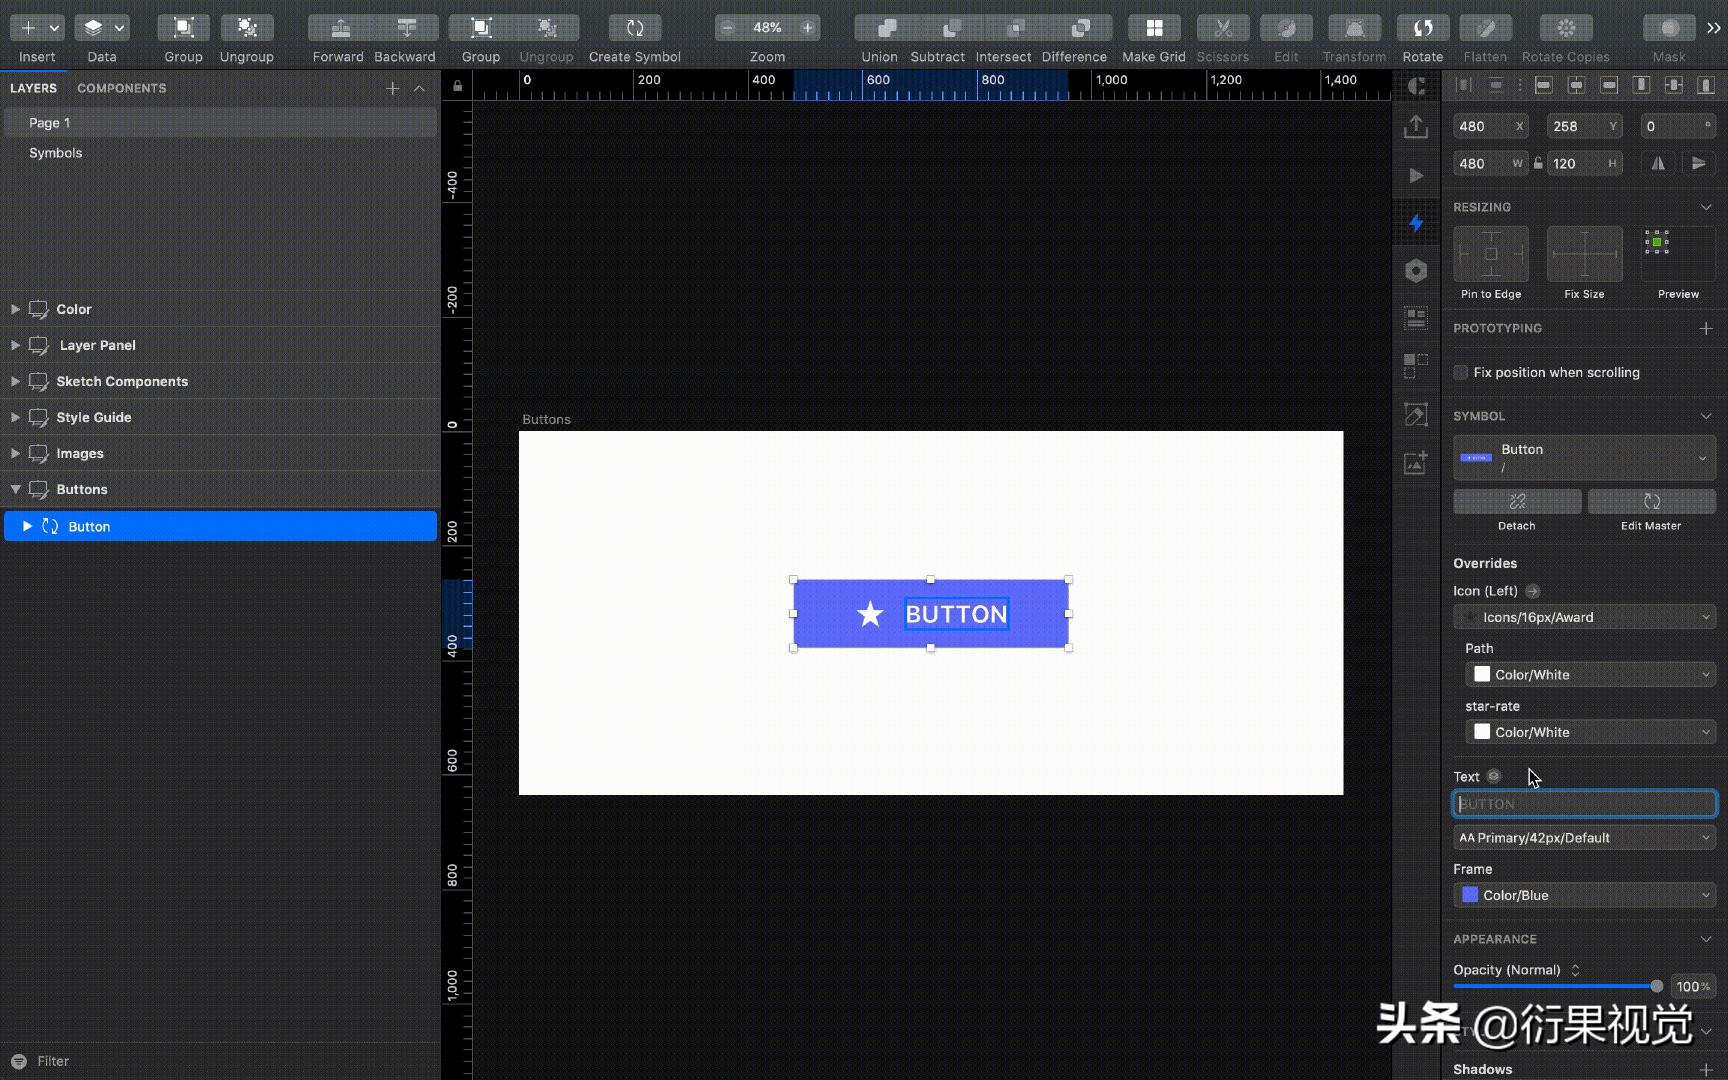The height and width of the screenshot is (1080, 1728).
Task: Click the export upload icon in side strip
Action: click(x=1415, y=127)
